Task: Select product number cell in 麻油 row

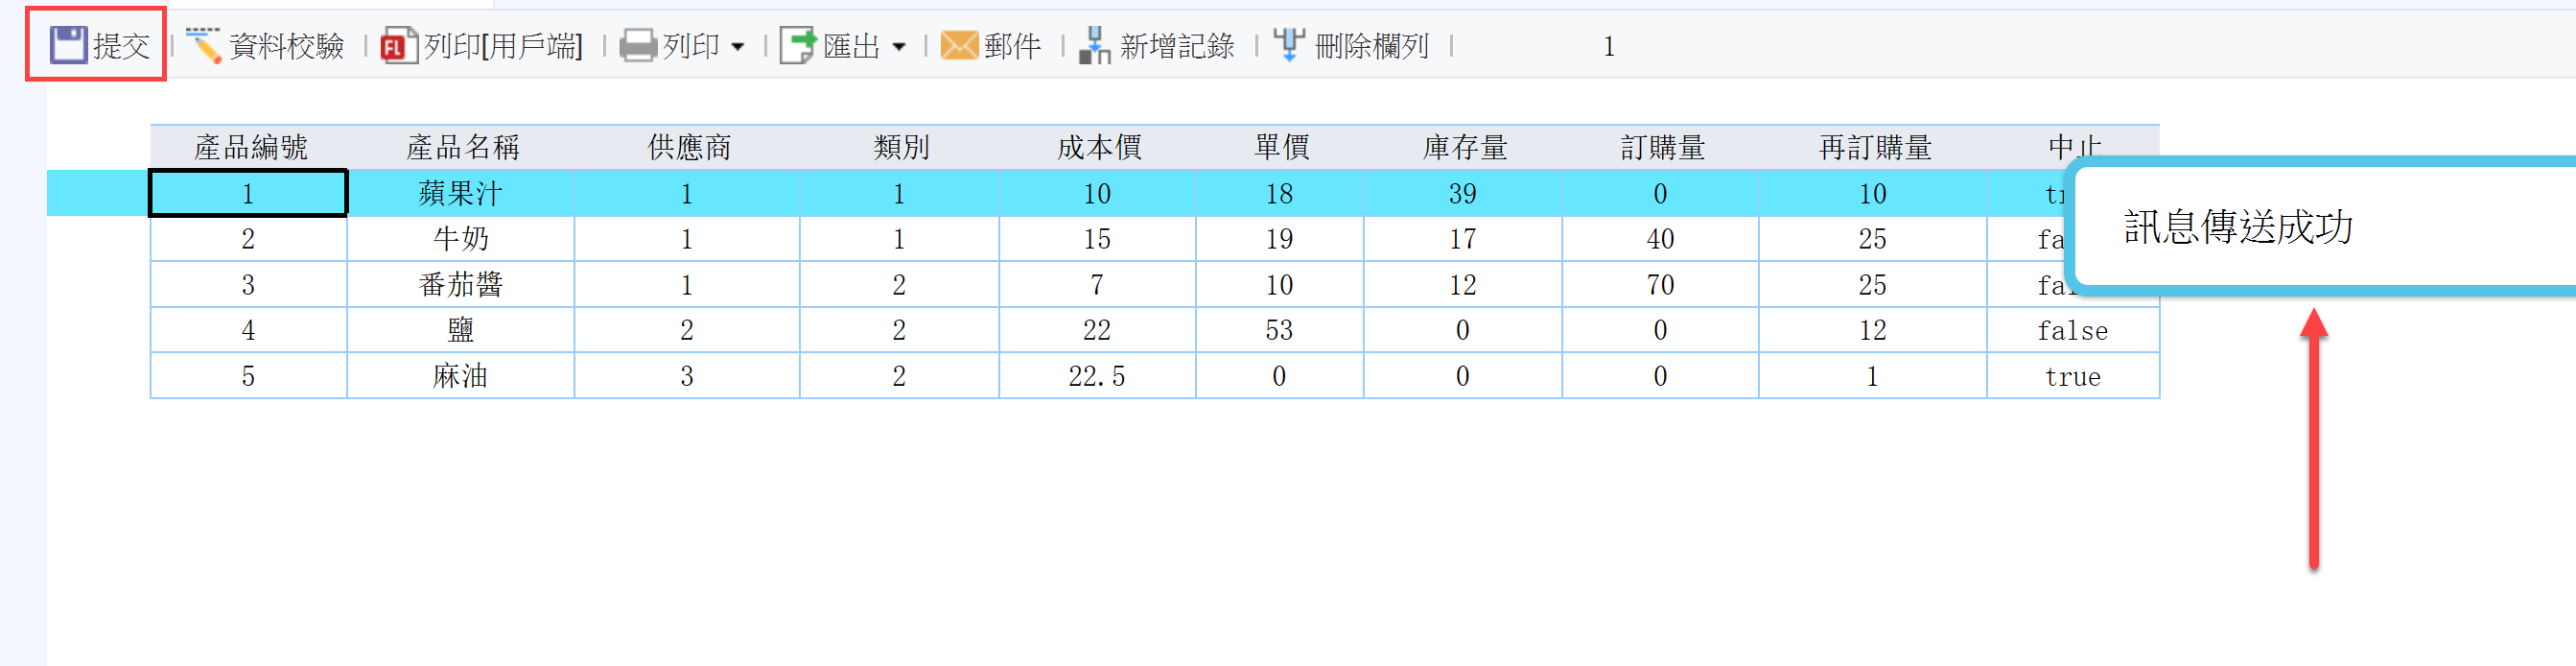Action: point(249,376)
